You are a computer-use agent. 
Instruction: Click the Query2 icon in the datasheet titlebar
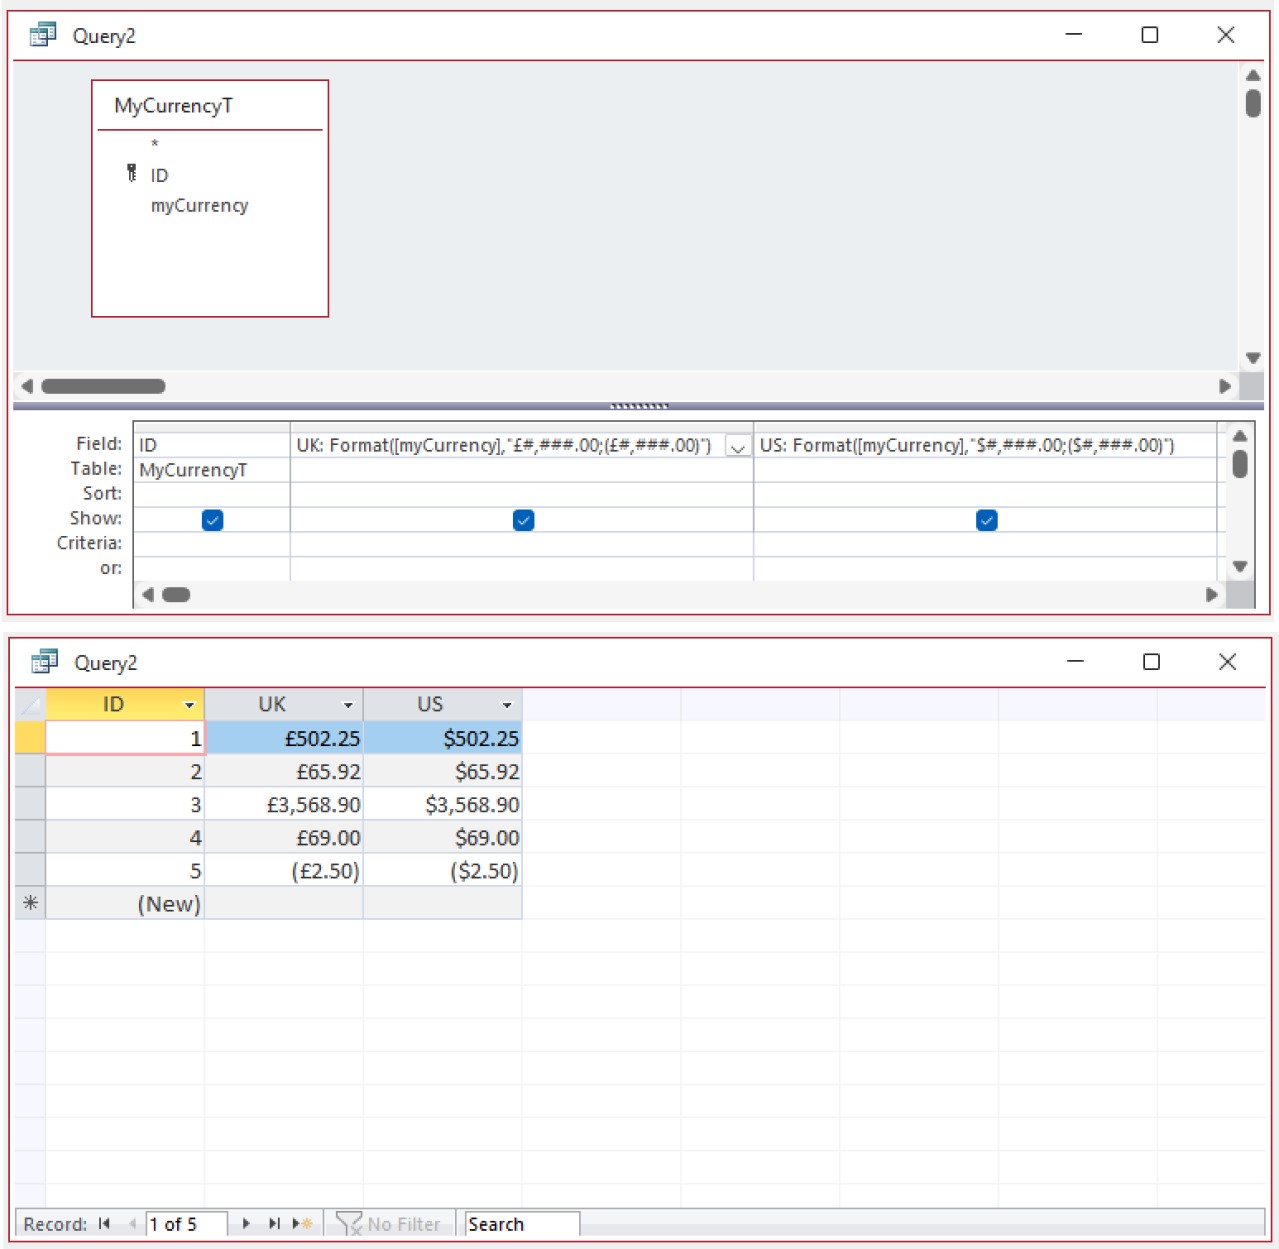point(44,661)
